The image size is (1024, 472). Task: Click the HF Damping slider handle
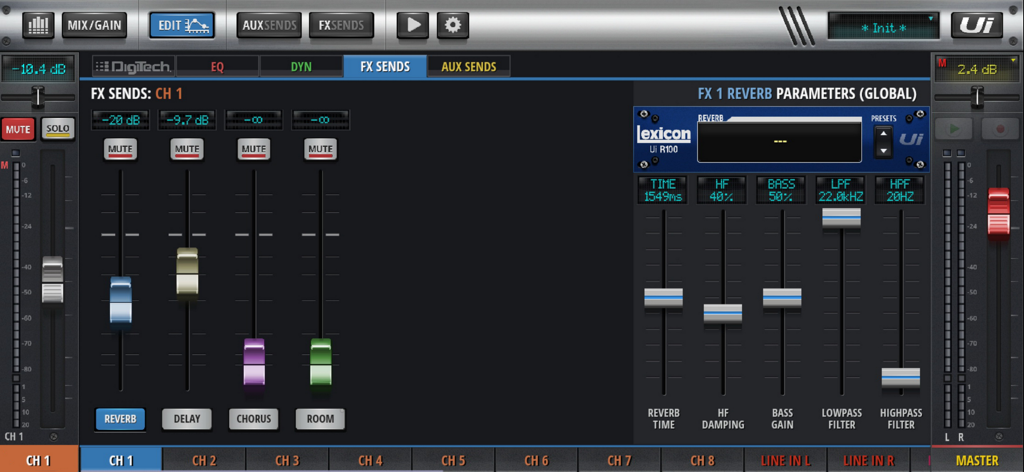coord(723,313)
